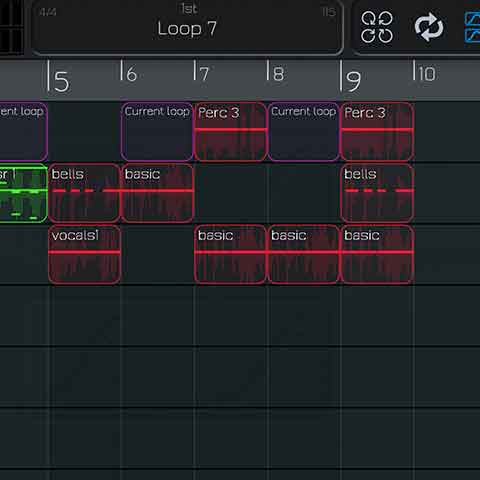Select the bells clip at bar 5
The width and height of the screenshot is (480, 480).
coord(84,193)
